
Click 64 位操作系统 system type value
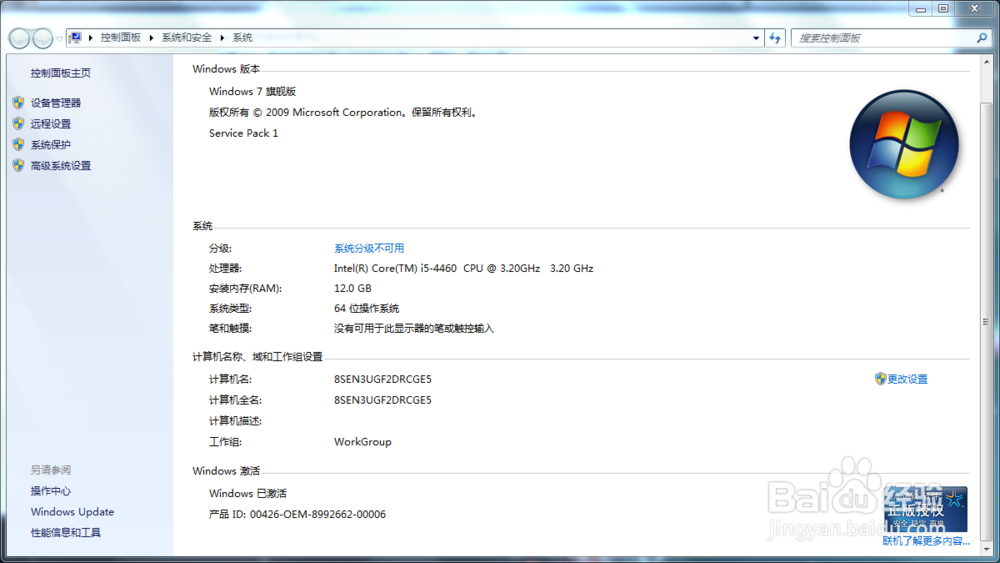[x=366, y=308]
